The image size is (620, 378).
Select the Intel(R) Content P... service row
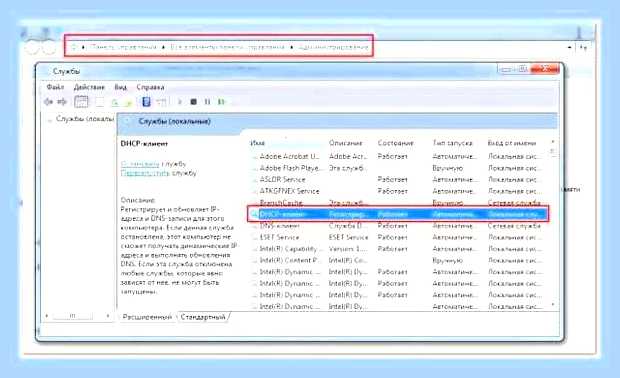(x=397, y=260)
